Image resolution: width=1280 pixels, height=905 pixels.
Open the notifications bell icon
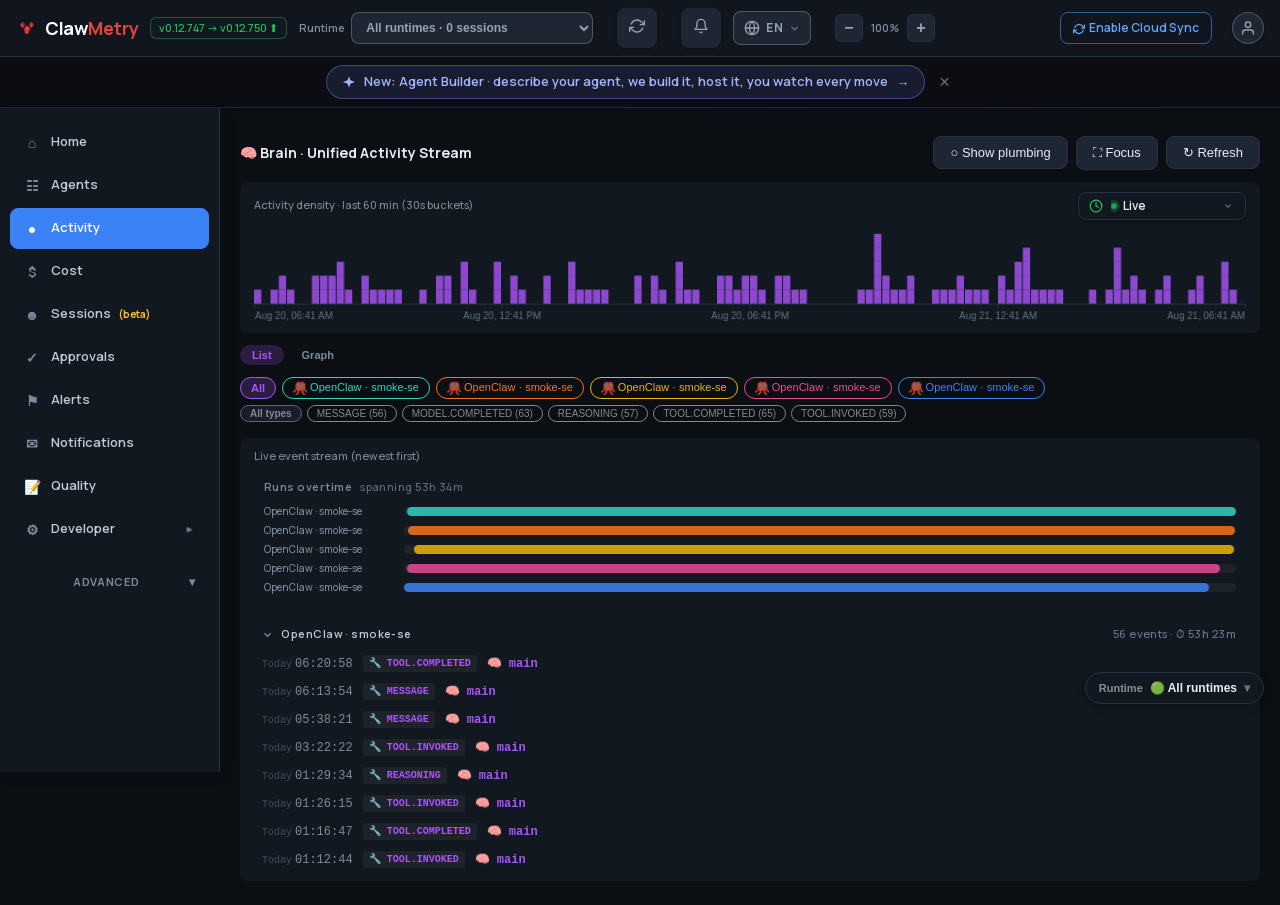coord(701,28)
